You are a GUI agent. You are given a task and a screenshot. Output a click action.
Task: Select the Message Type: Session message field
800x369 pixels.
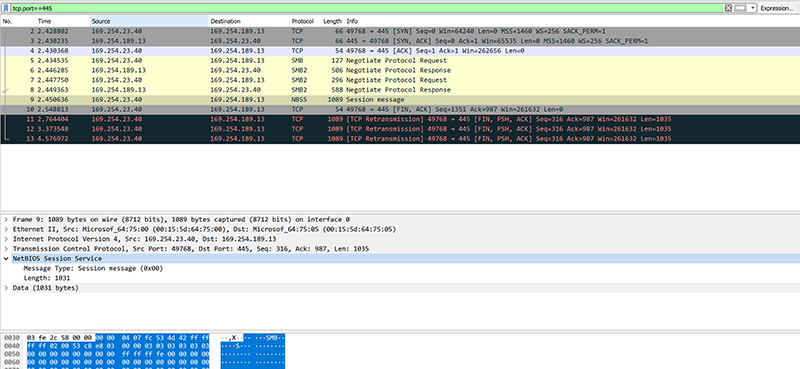click(x=93, y=268)
